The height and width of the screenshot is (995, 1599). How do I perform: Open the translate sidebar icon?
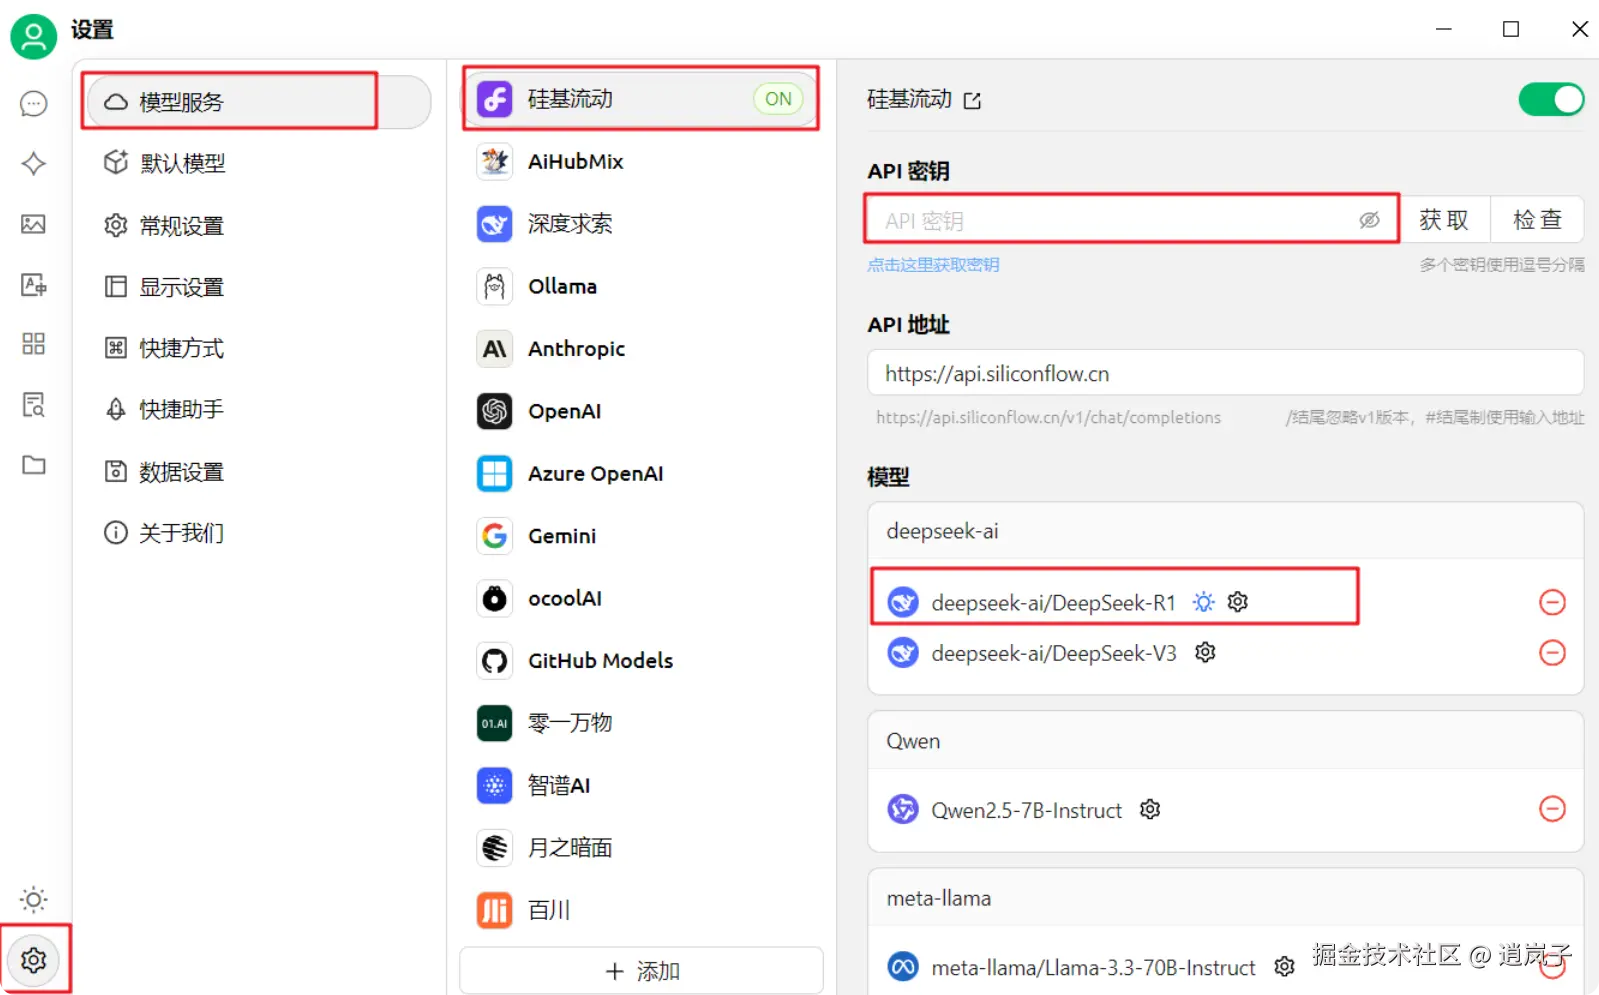point(34,285)
